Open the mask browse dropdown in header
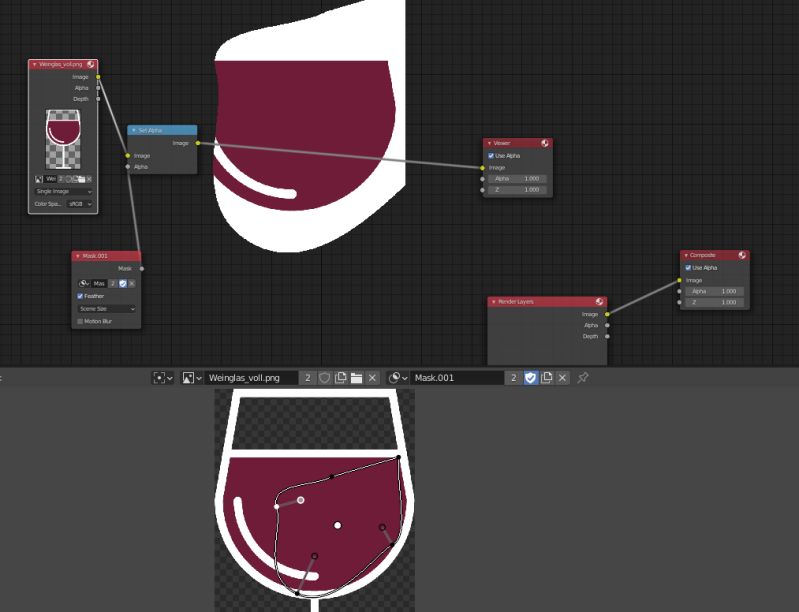The height and width of the screenshot is (612, 799). [398, 378]
